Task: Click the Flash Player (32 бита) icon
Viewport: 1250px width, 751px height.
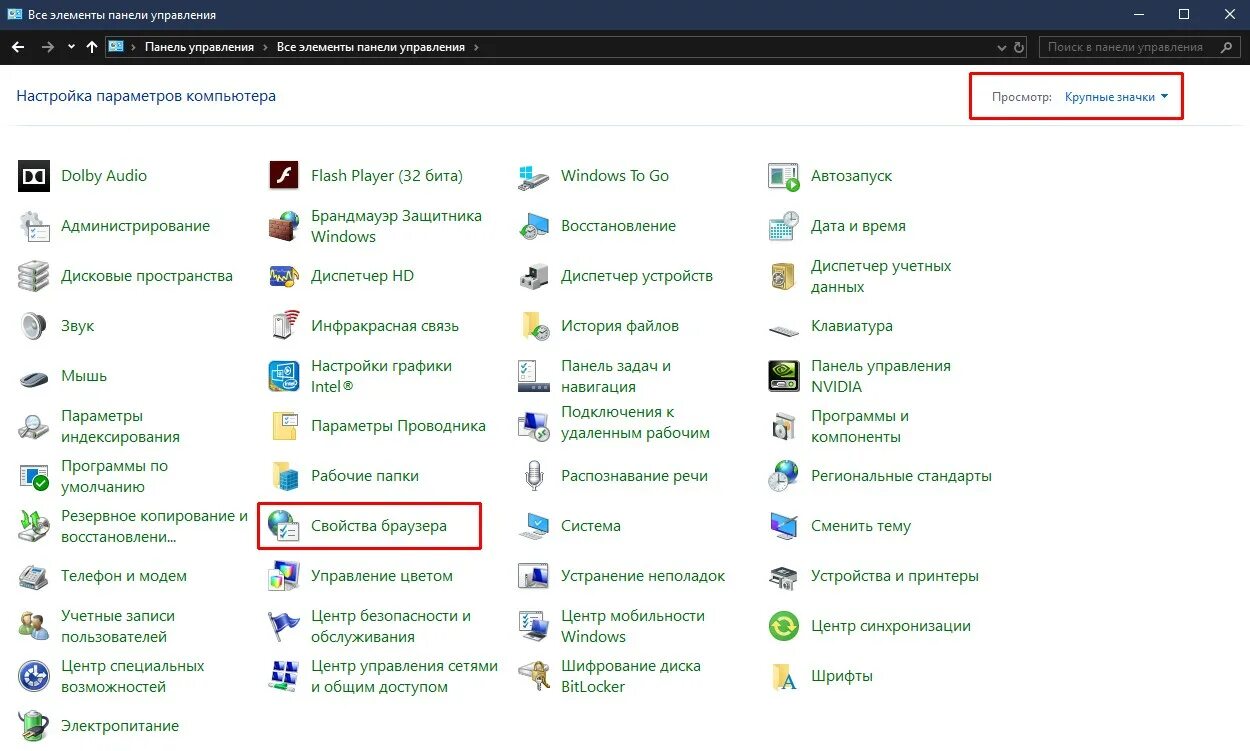Action: [x=284, y=176]
